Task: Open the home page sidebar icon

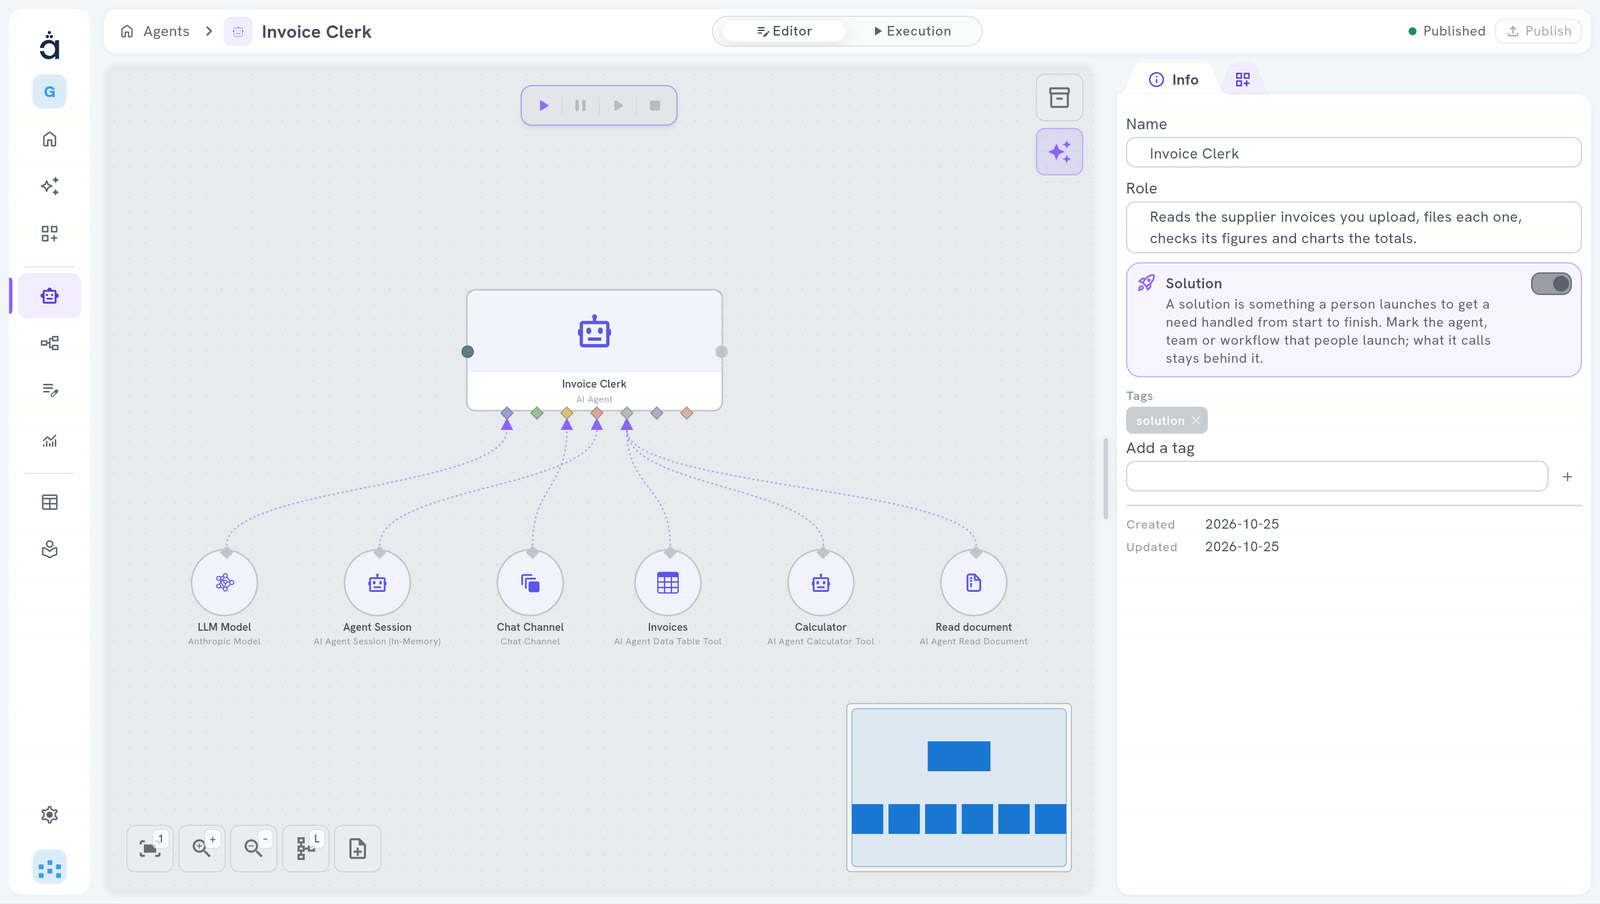Action: (49, 139)
